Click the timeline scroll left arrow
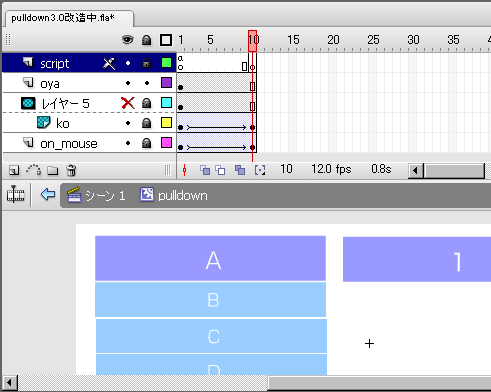Image resolution: width=491 pixels, height=392 pixels. (x=415, y=171)
